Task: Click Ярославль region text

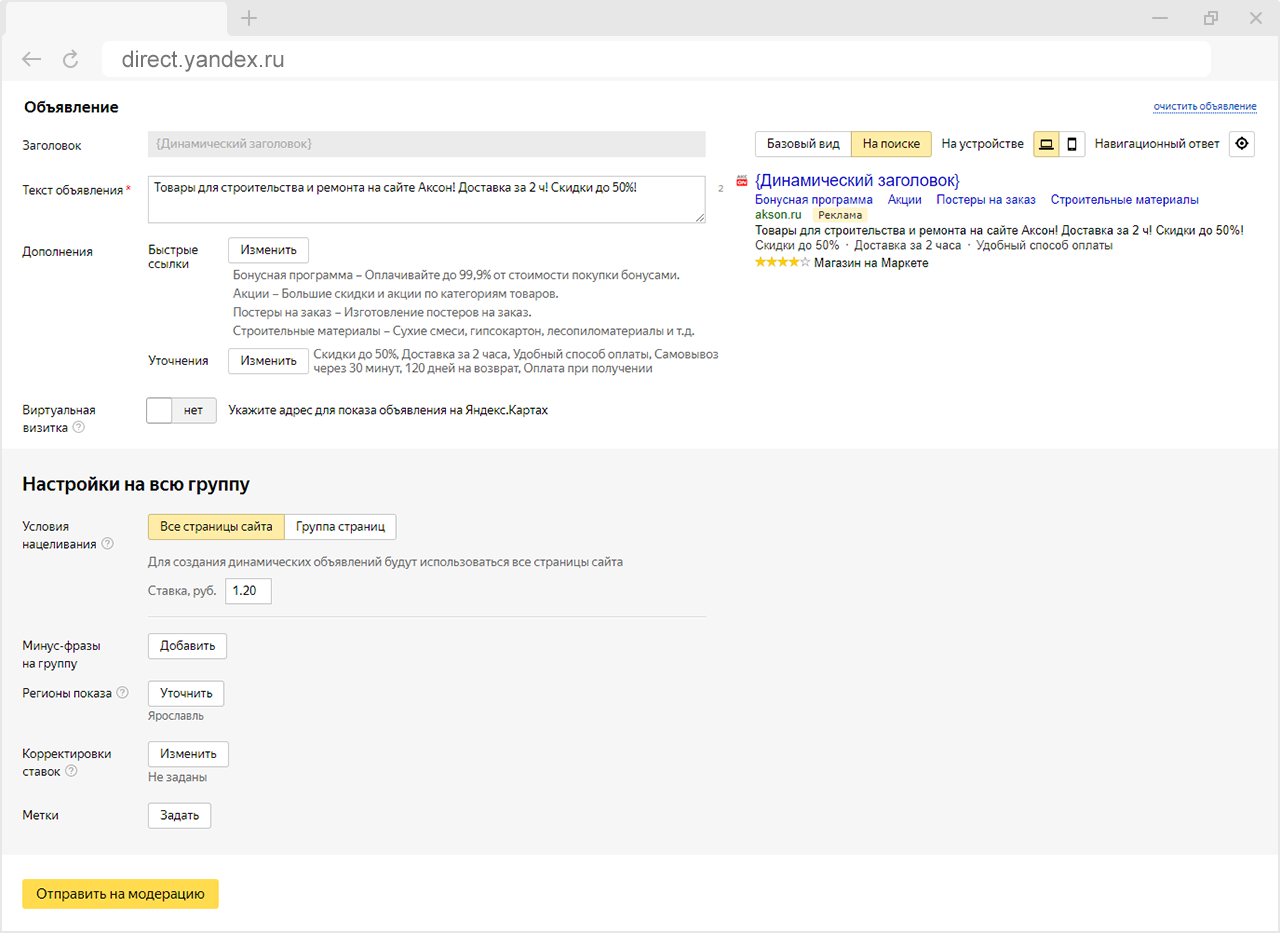Action: (x=176, y=716)
